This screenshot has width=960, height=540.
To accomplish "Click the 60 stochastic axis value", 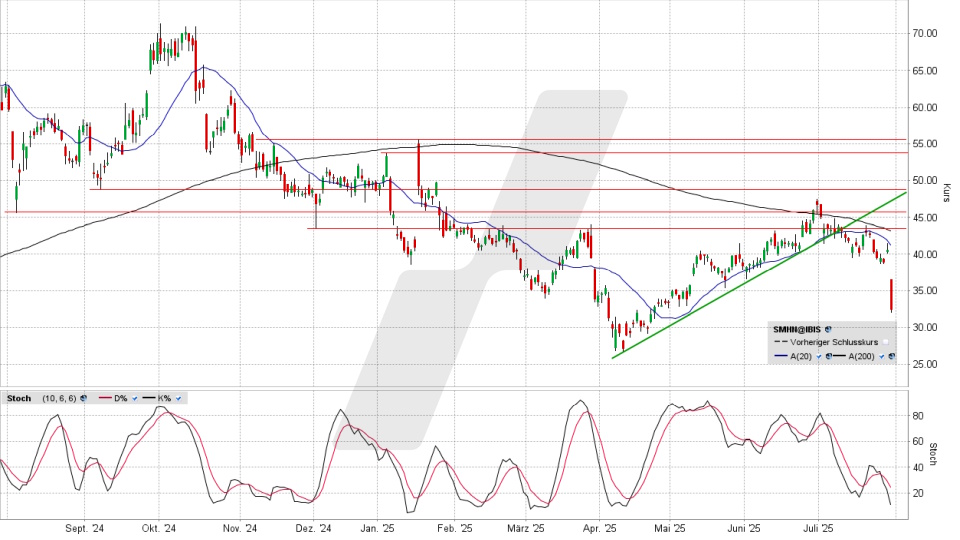I will tap(917, 441).
